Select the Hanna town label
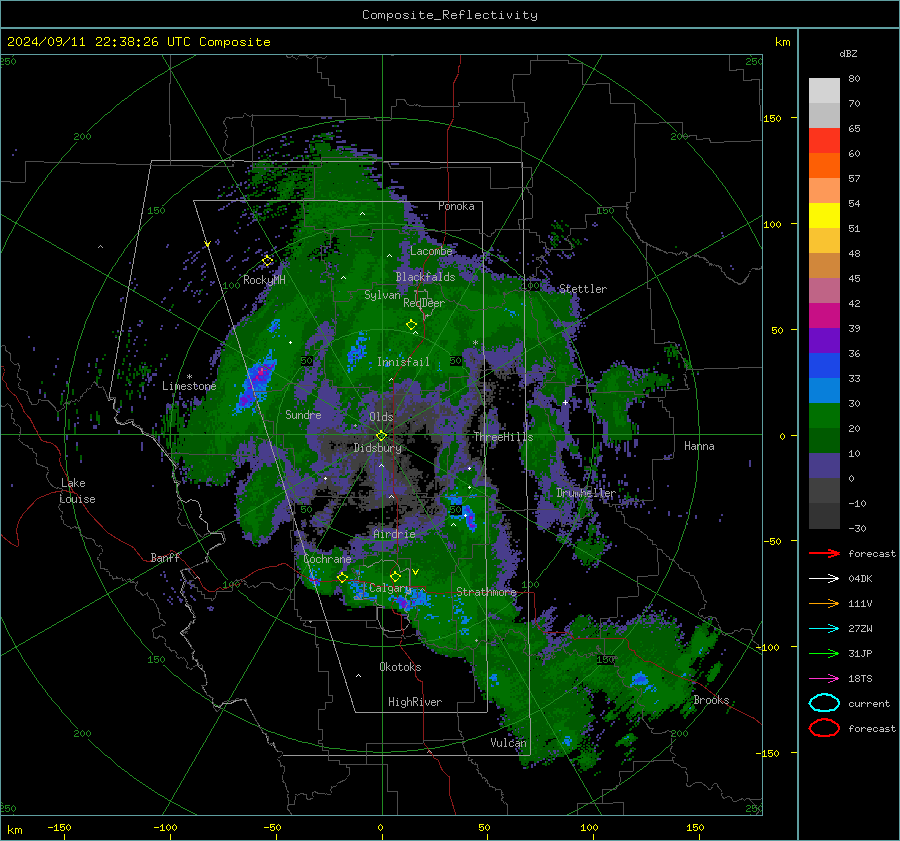This screenshot has height=841, width=900. pyautogui.click(x=699, y=446)
